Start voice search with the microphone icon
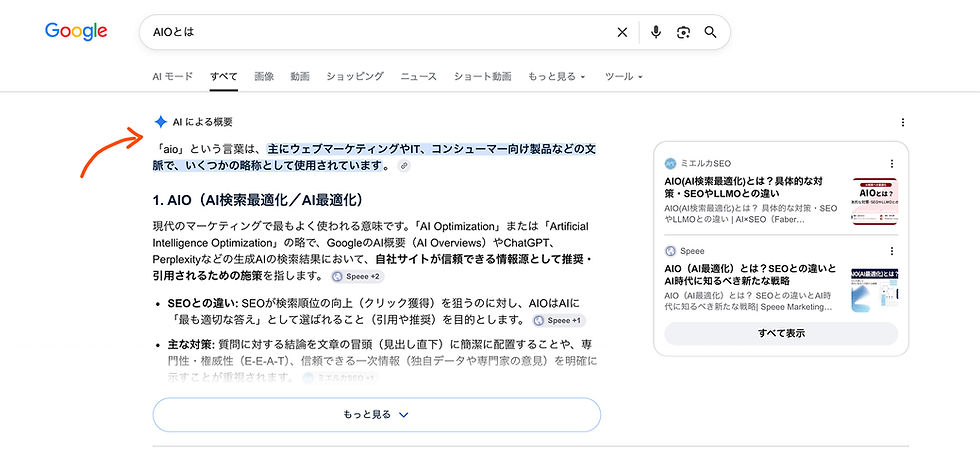Viewport: 980px width, 454px height. tap(656, 32)
